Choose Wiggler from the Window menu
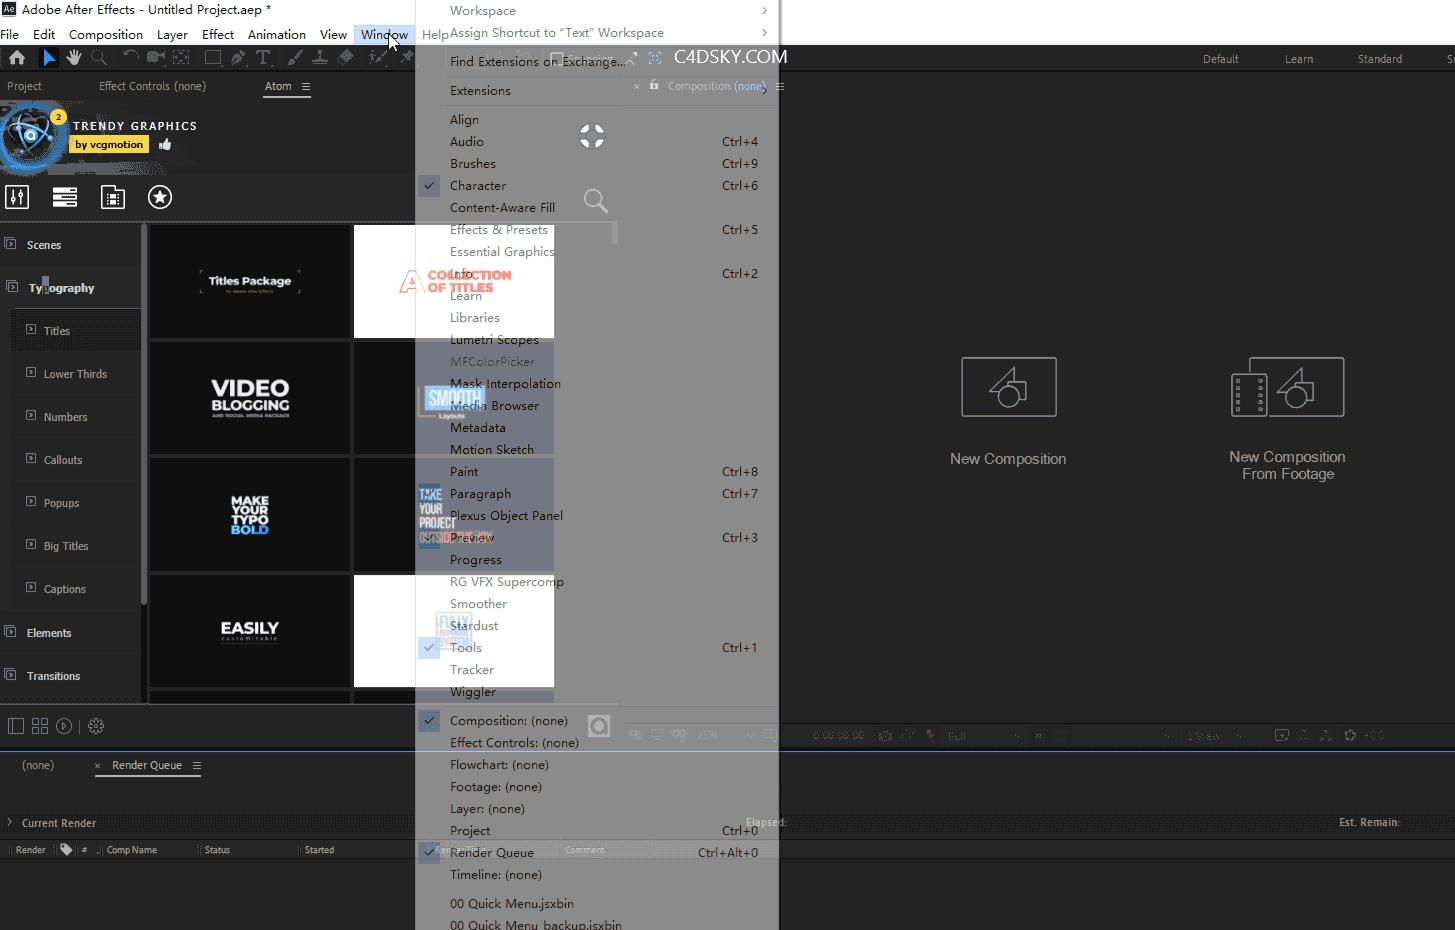This screenshot has height=930, width=1455. 597,691
